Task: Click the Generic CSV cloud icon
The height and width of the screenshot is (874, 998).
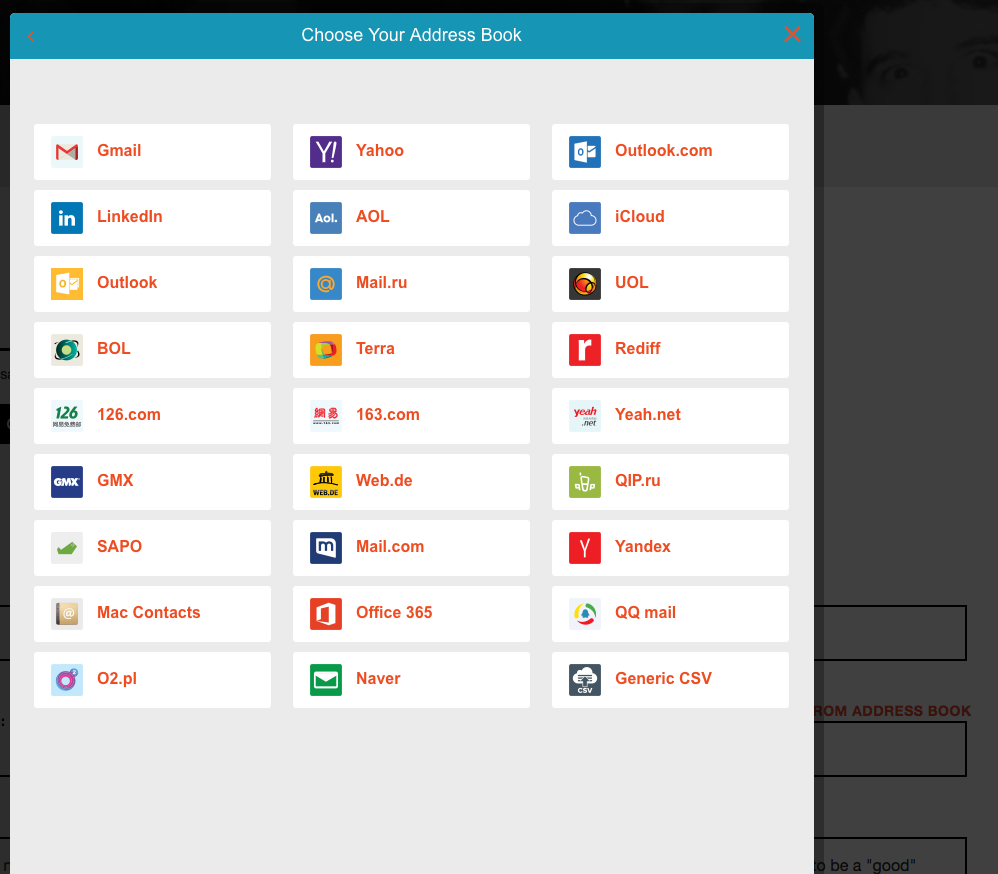Action: (x=585, y=680)
